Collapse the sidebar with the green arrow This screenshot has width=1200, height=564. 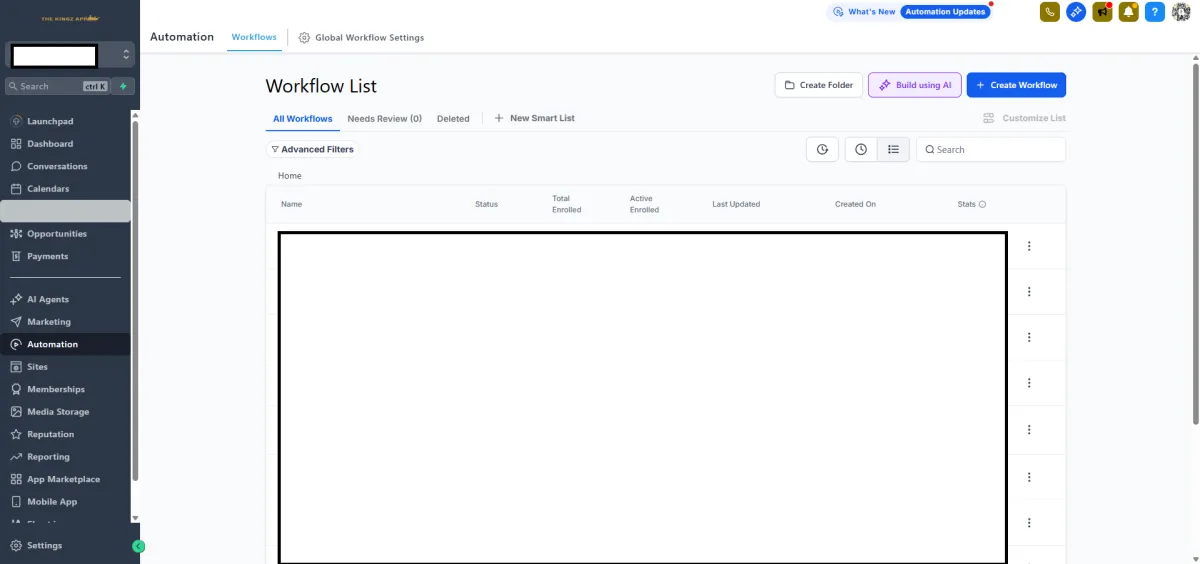pos(139,546)
